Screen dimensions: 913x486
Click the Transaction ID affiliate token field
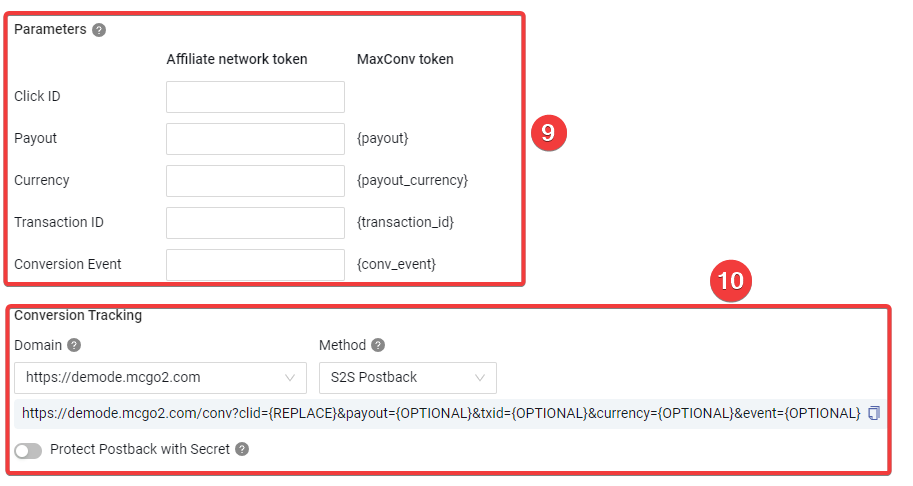(255, 222)
